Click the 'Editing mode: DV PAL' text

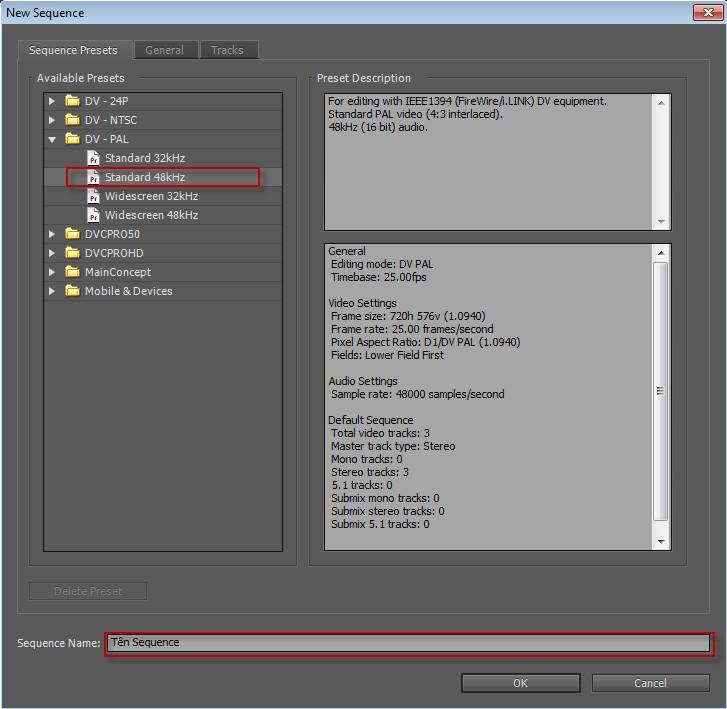[x=382, y=264]
